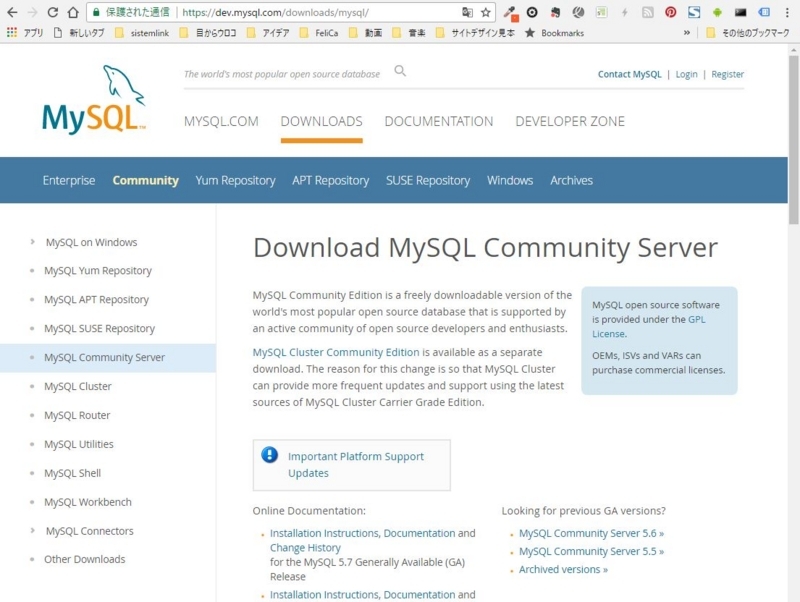Open the DEVELOPER ZONE top navigation tab
This screenshot has width=800, height=602.
click(x=570, y=121)
